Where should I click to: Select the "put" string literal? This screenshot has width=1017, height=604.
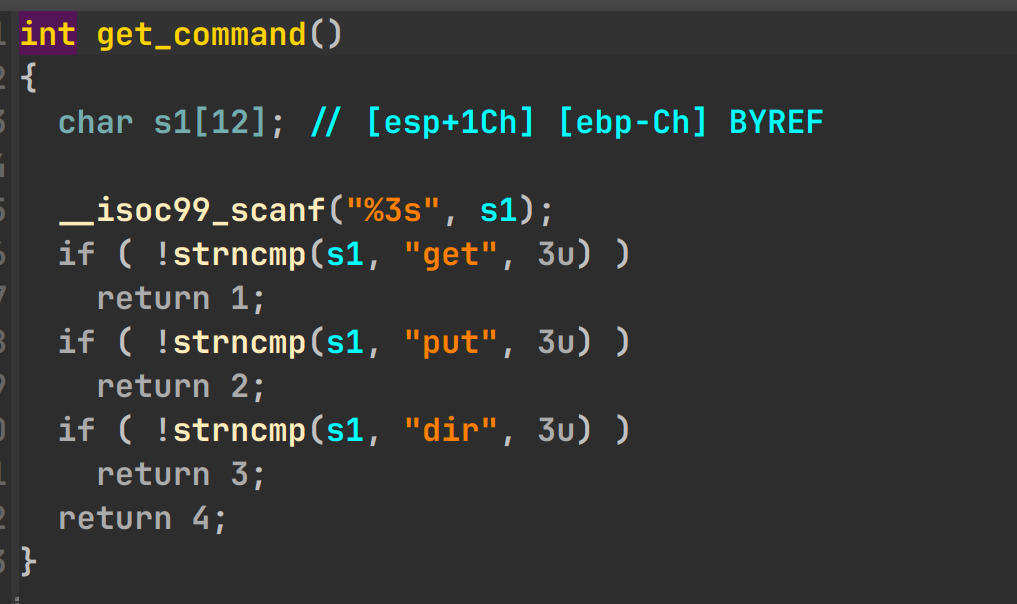coord(450,343)
